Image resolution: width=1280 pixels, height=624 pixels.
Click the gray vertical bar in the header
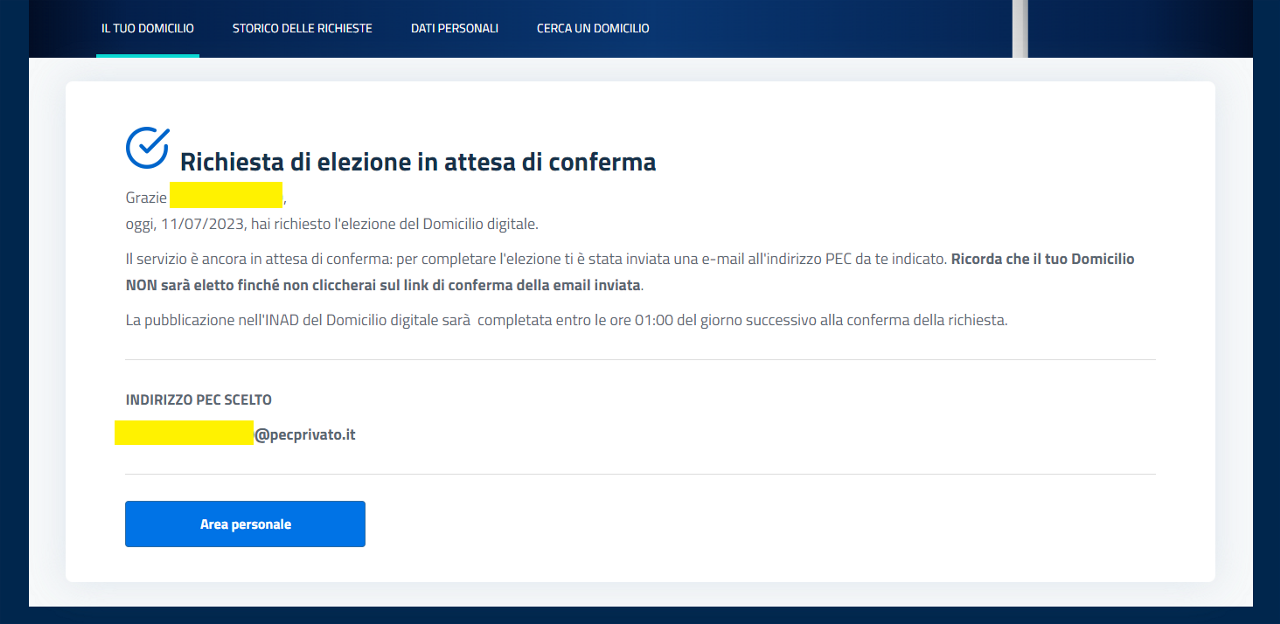1019,28
